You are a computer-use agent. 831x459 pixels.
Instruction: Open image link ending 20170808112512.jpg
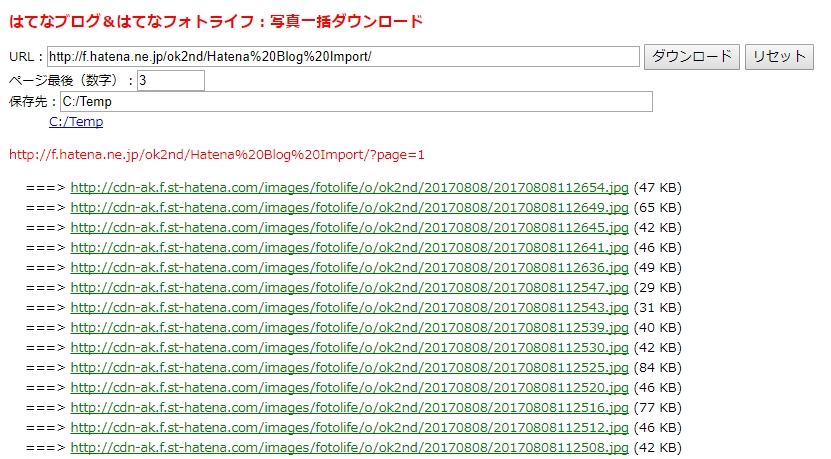click(x=349, y=428)
